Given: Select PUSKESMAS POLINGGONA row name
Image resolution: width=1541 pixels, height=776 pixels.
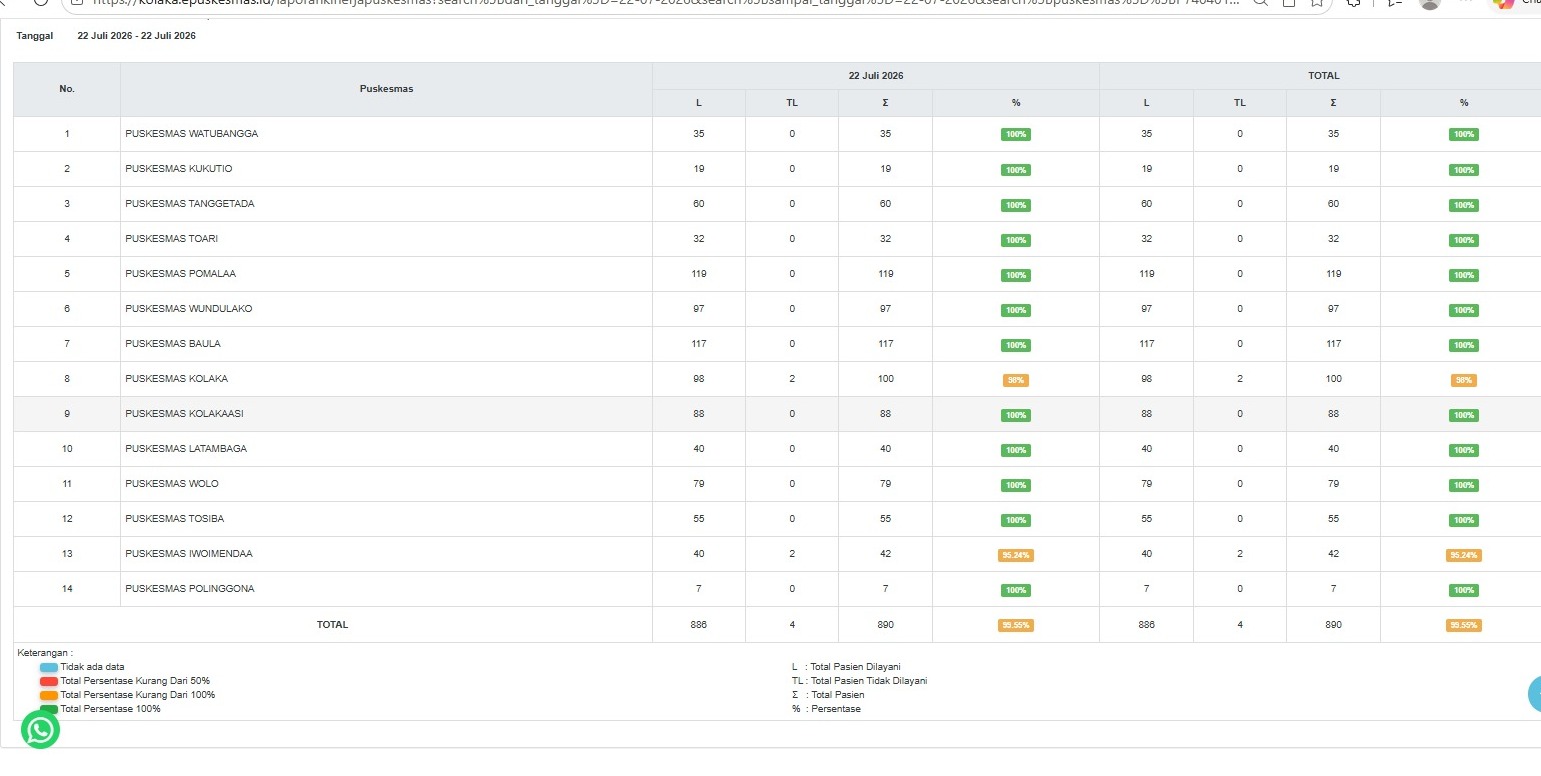Looking at the screenshot, I should (190, 589).
